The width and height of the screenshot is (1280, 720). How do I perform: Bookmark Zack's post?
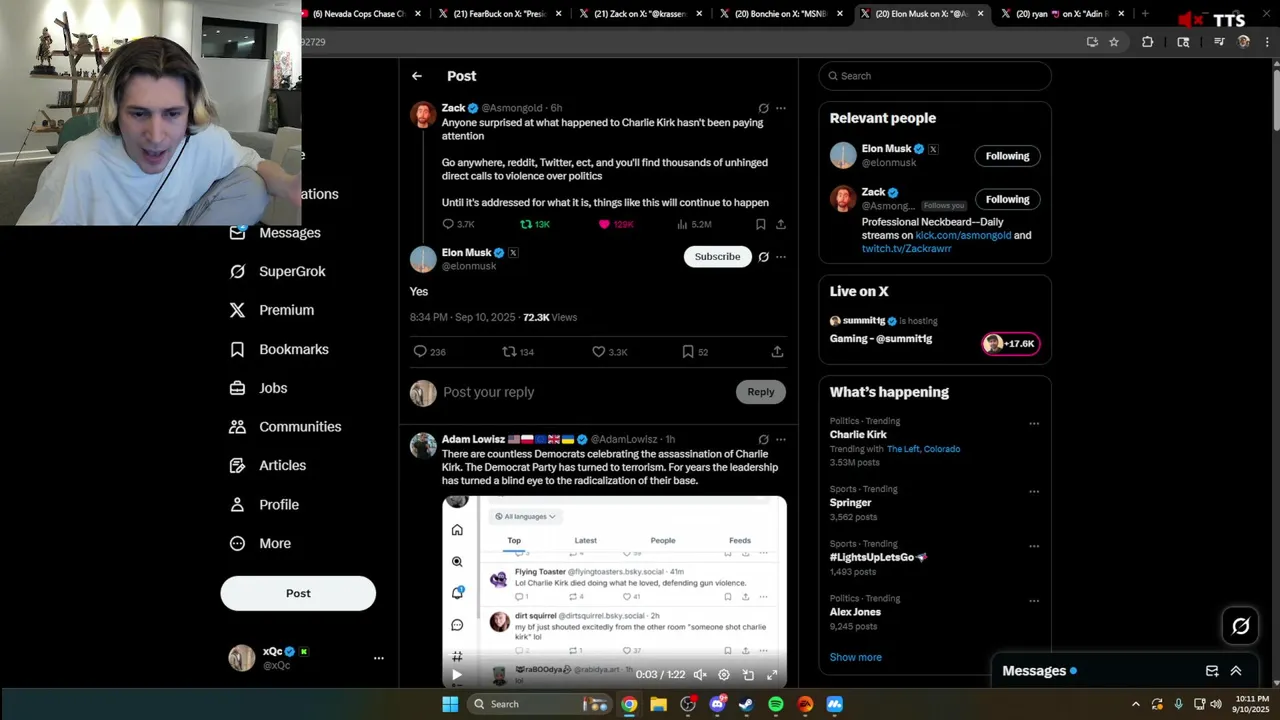761,224
